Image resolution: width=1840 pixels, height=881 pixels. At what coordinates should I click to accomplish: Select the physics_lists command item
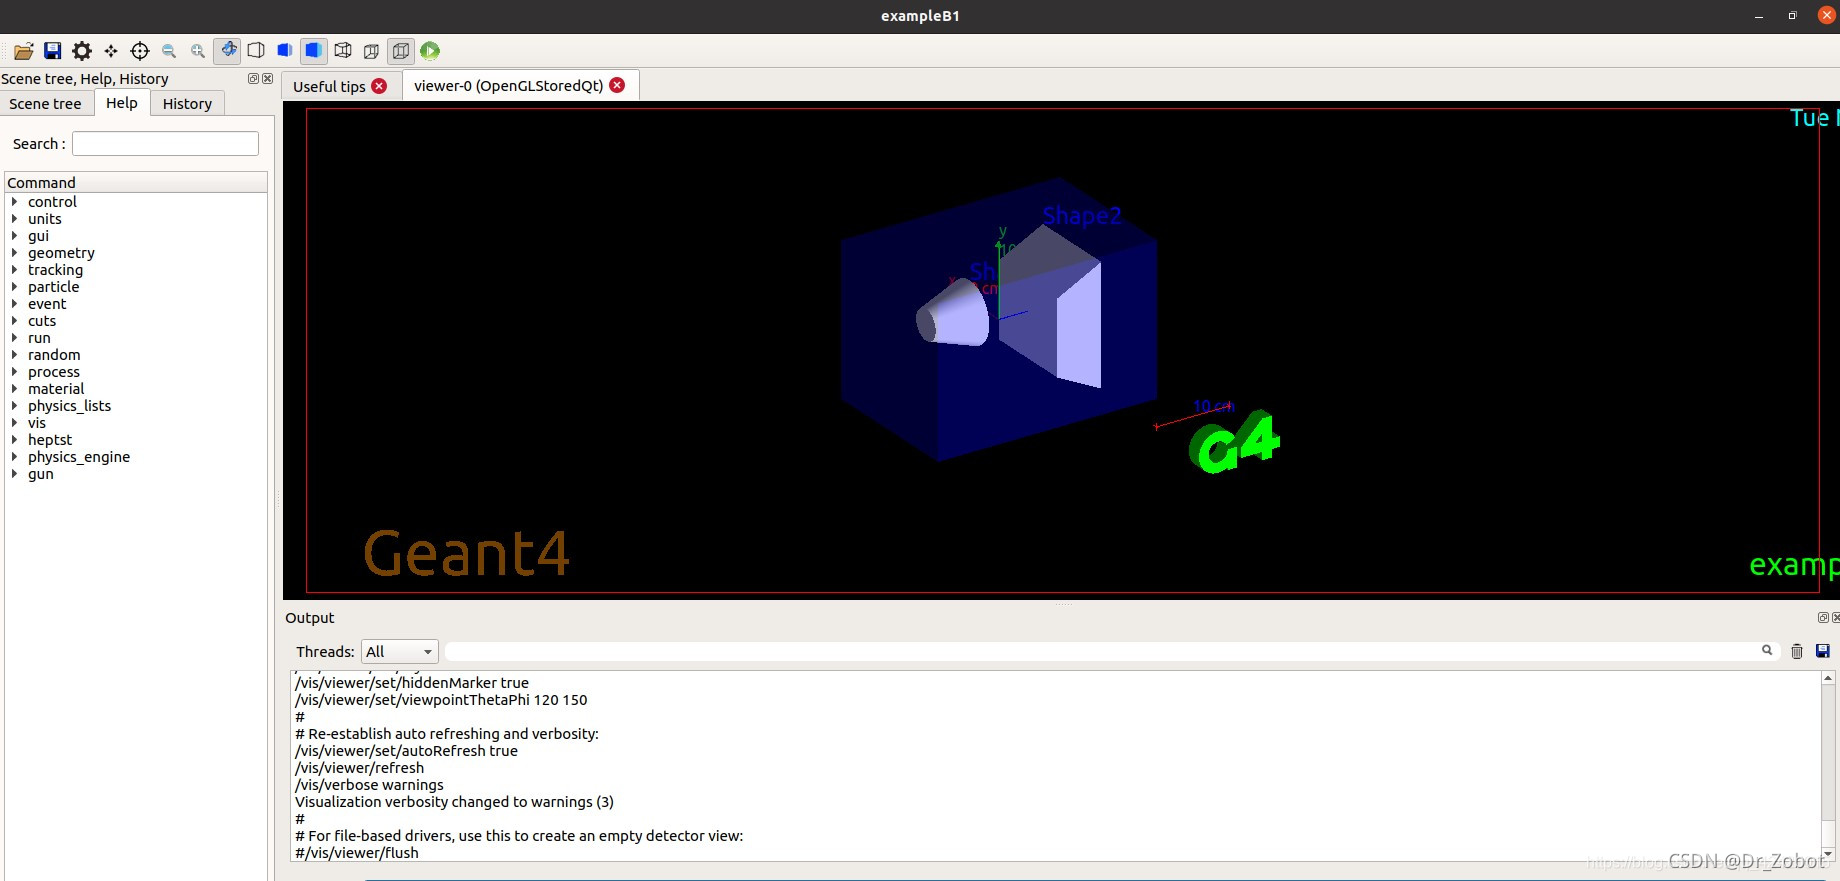(69, 406)
